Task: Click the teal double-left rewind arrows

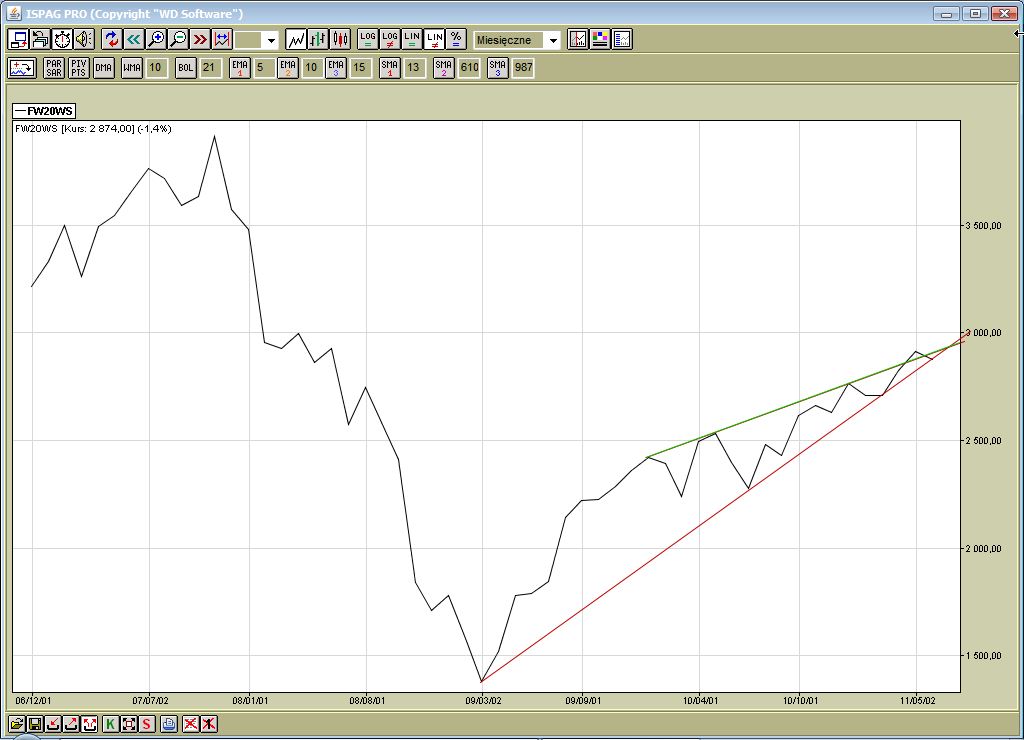Action: click(134, 39)
